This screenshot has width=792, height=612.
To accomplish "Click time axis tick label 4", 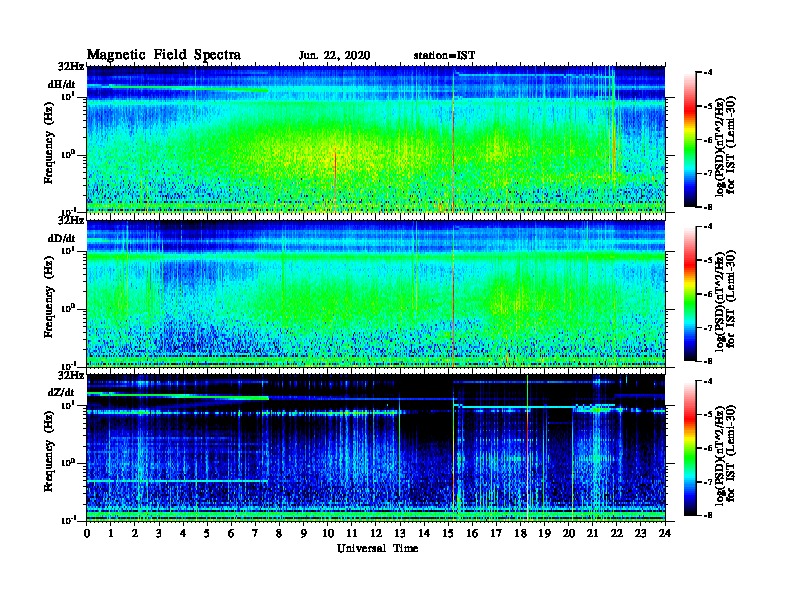I will [x=183, y=533].
